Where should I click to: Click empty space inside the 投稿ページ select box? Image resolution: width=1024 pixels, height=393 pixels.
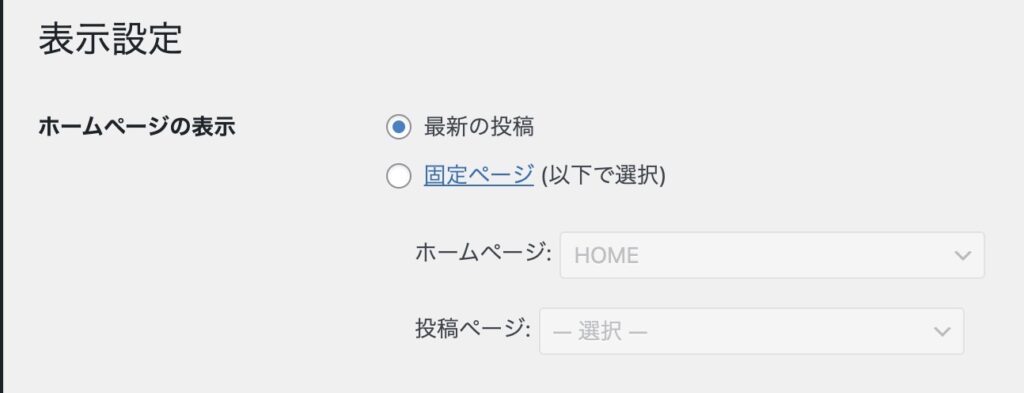tap(784, 332)
